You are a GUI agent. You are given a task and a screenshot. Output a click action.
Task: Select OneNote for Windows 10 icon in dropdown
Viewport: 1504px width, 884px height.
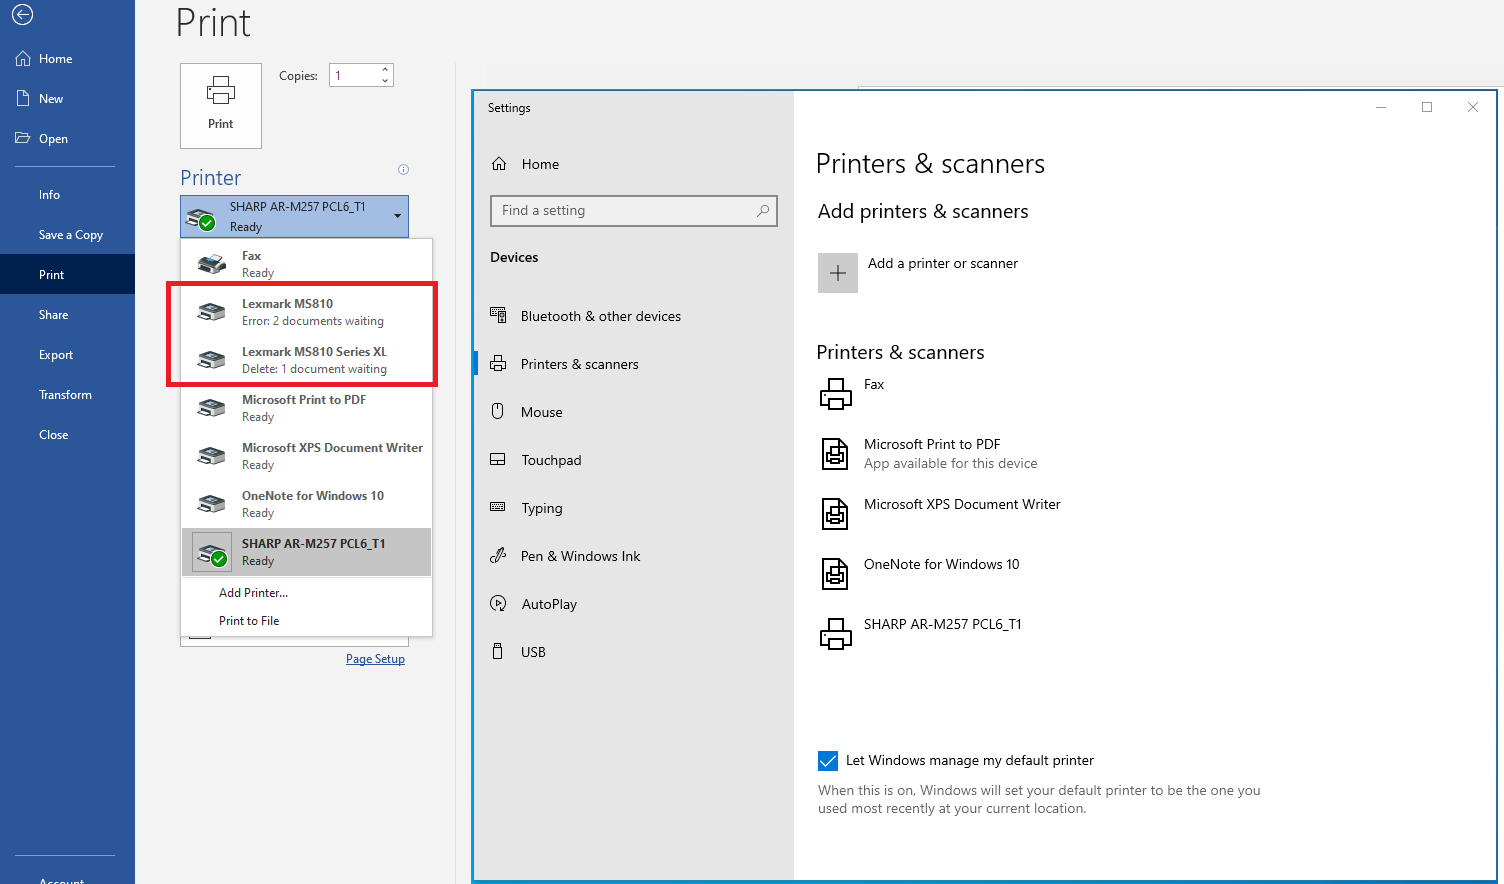click(211, 504)
